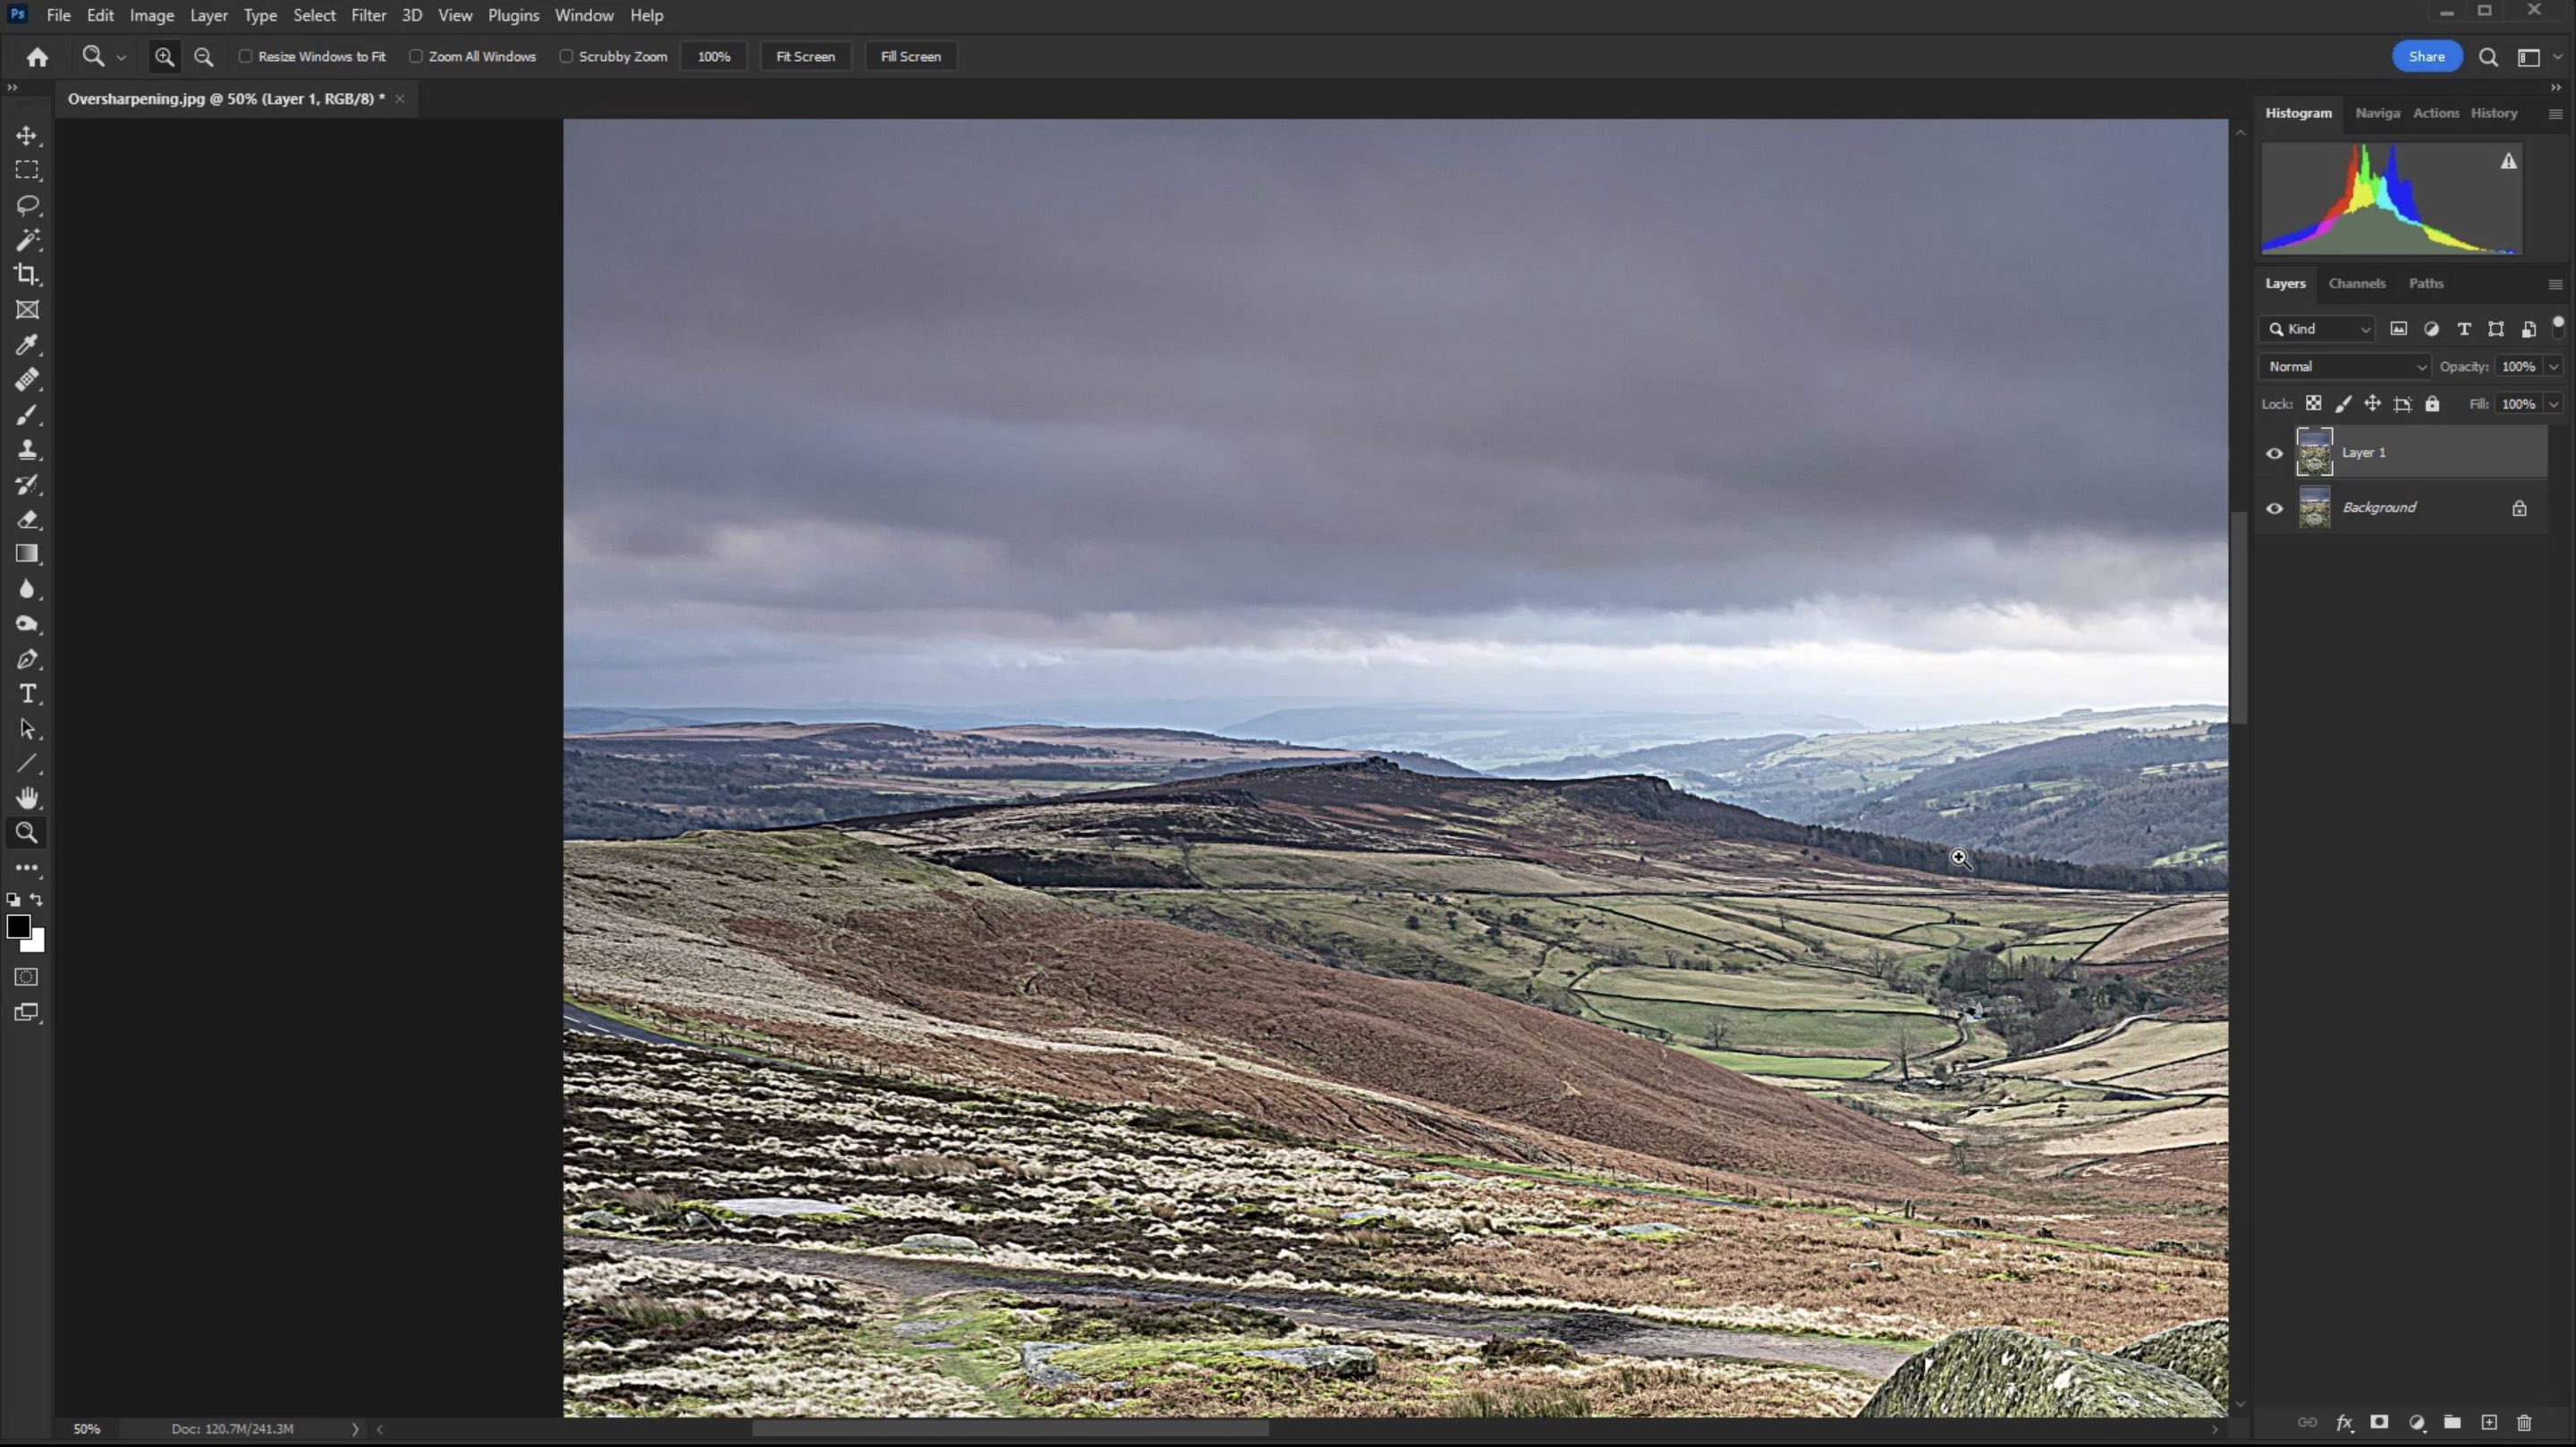
Task: Delete layer using the trash icon
Action: tap(2523, 1422)
